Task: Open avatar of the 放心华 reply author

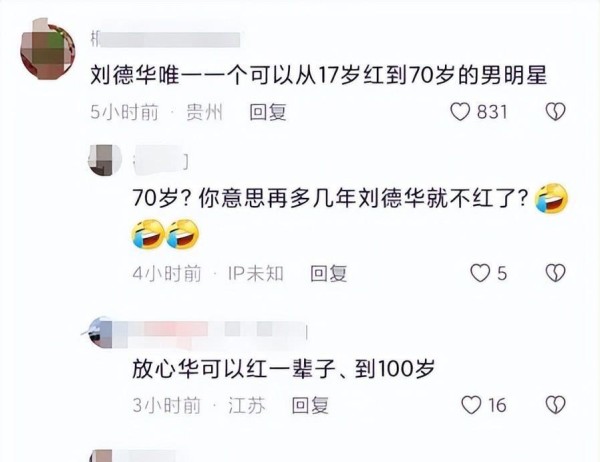Action: click(x=101, y=333)
